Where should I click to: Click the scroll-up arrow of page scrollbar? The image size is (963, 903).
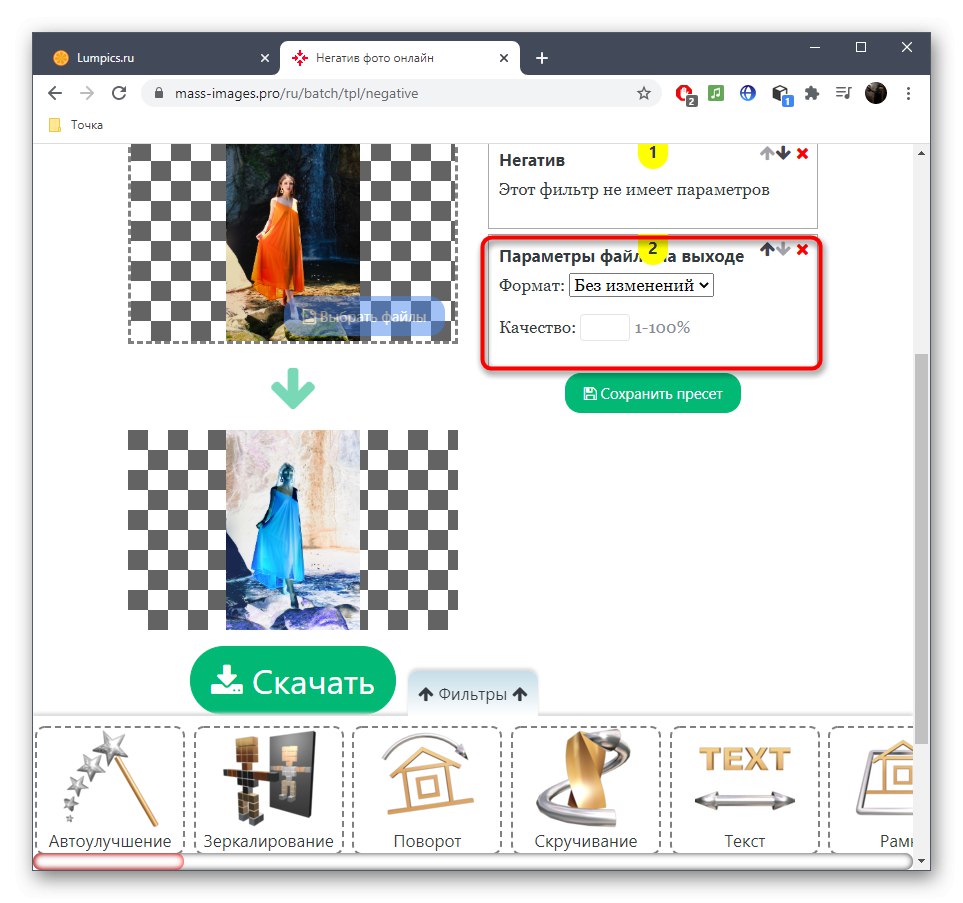point(921,154)
